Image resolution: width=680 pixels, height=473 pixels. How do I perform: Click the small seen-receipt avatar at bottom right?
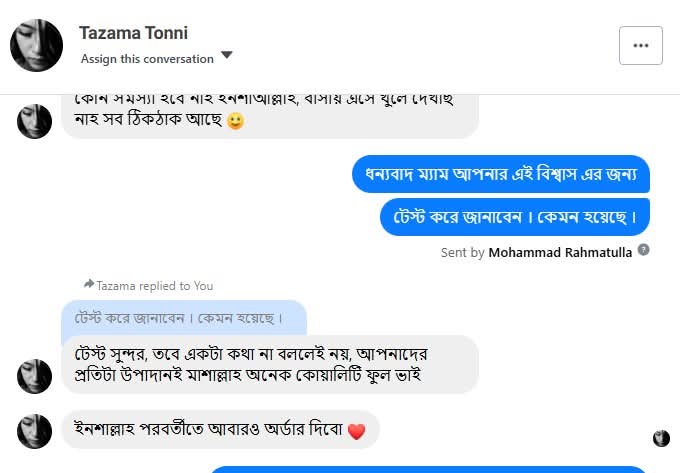point(661,438)
